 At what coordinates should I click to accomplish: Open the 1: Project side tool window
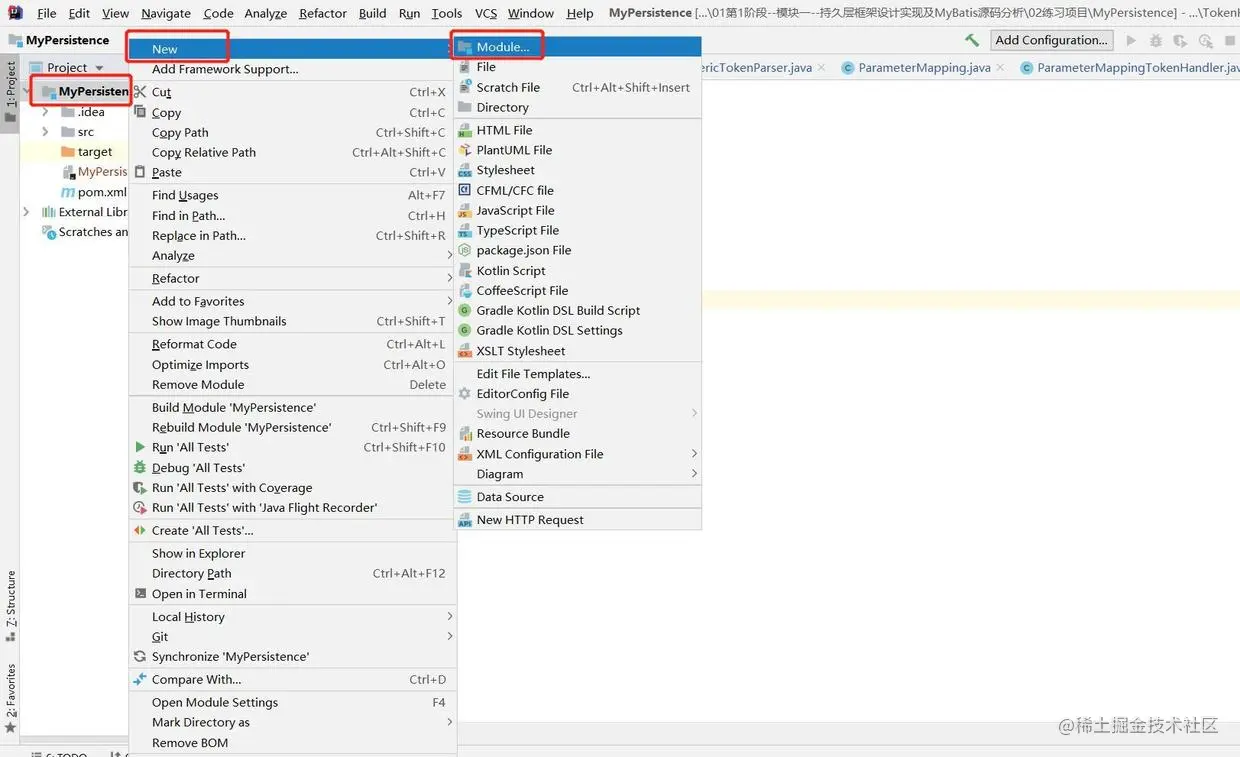(11, 91)
